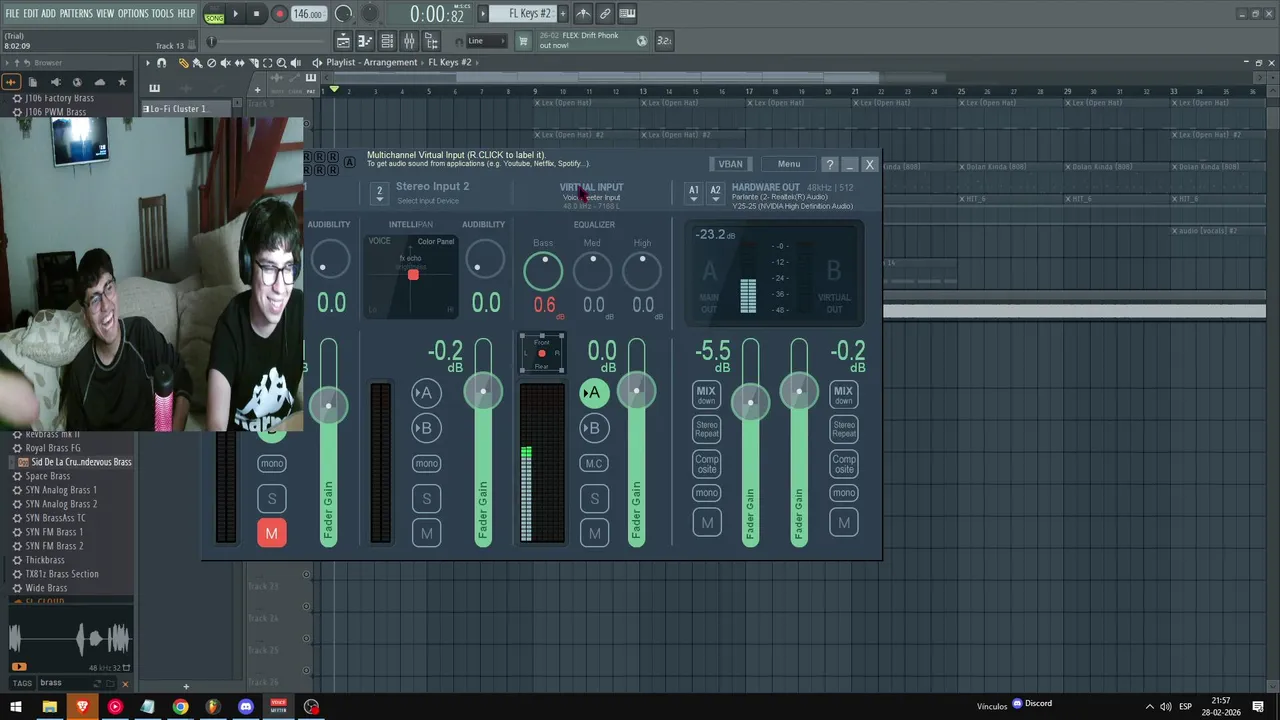Viewport: 1280px width, 720px height.
Task: Add a new pattern with plus button
Action: click(564, 13)
